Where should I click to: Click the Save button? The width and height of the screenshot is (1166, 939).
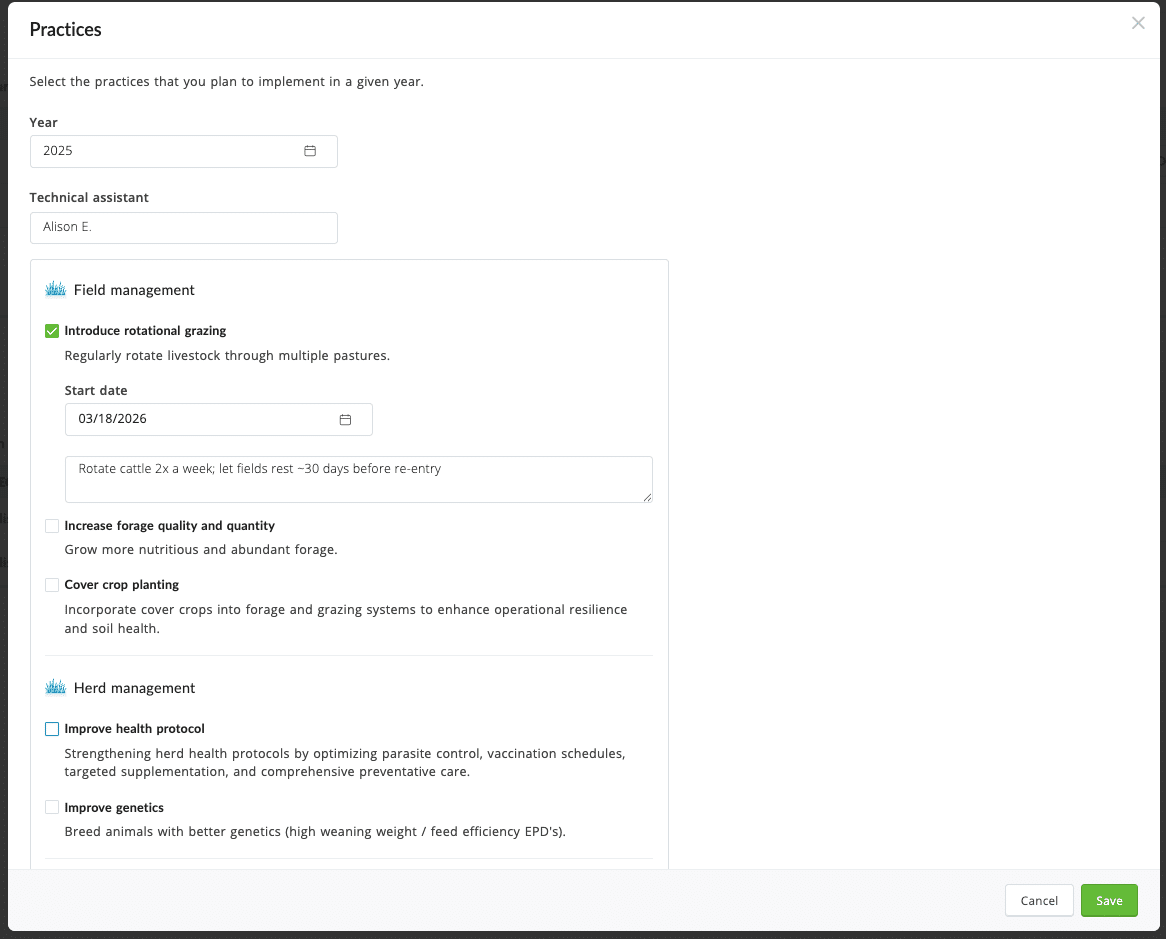pos(1109,900)
